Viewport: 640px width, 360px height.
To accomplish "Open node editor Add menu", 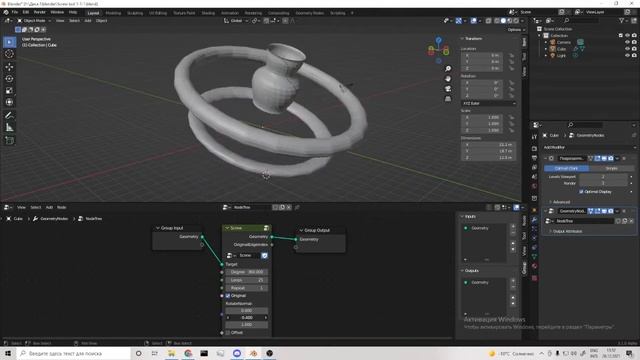I will pos(49,207).
